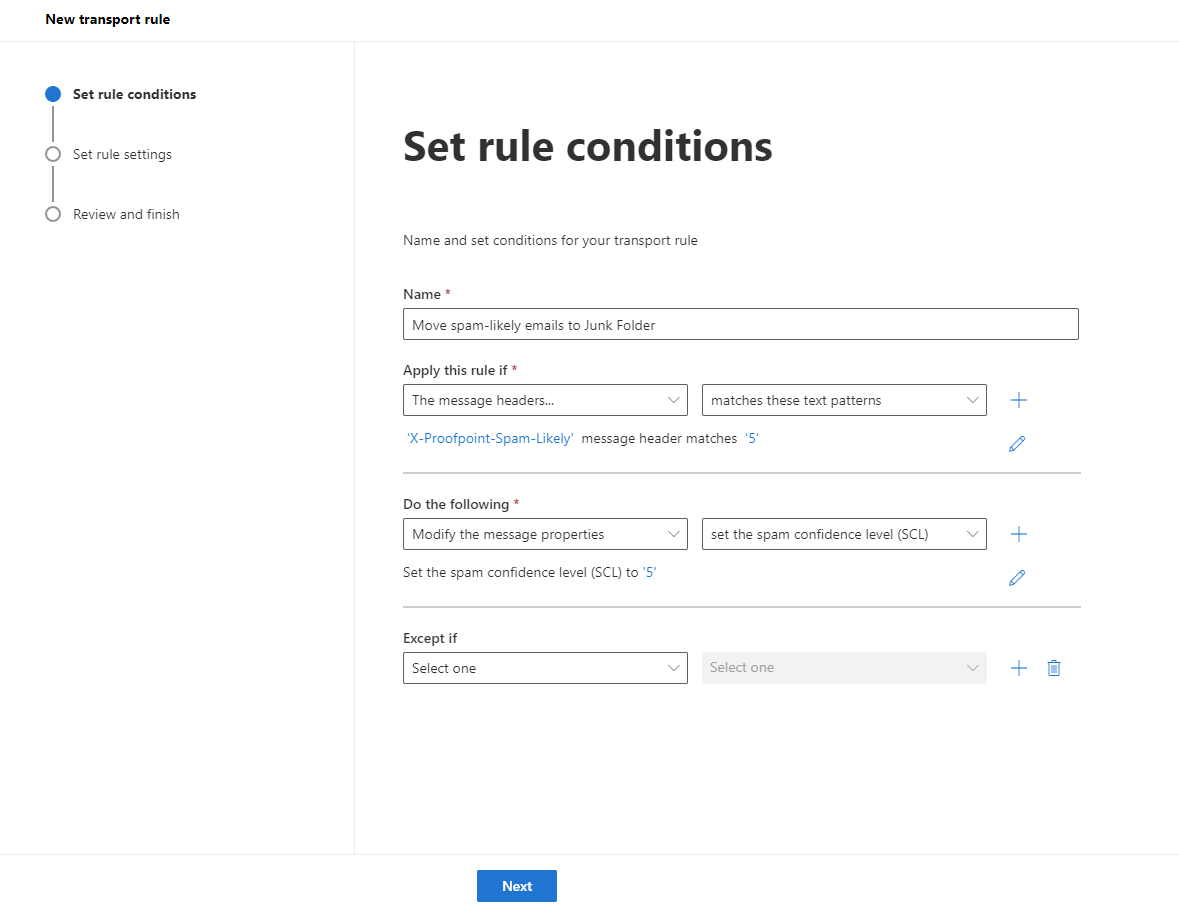Open 'Modify the message properties' dropdown
This screenshot has height=914, width=1179.
point(545,534)
